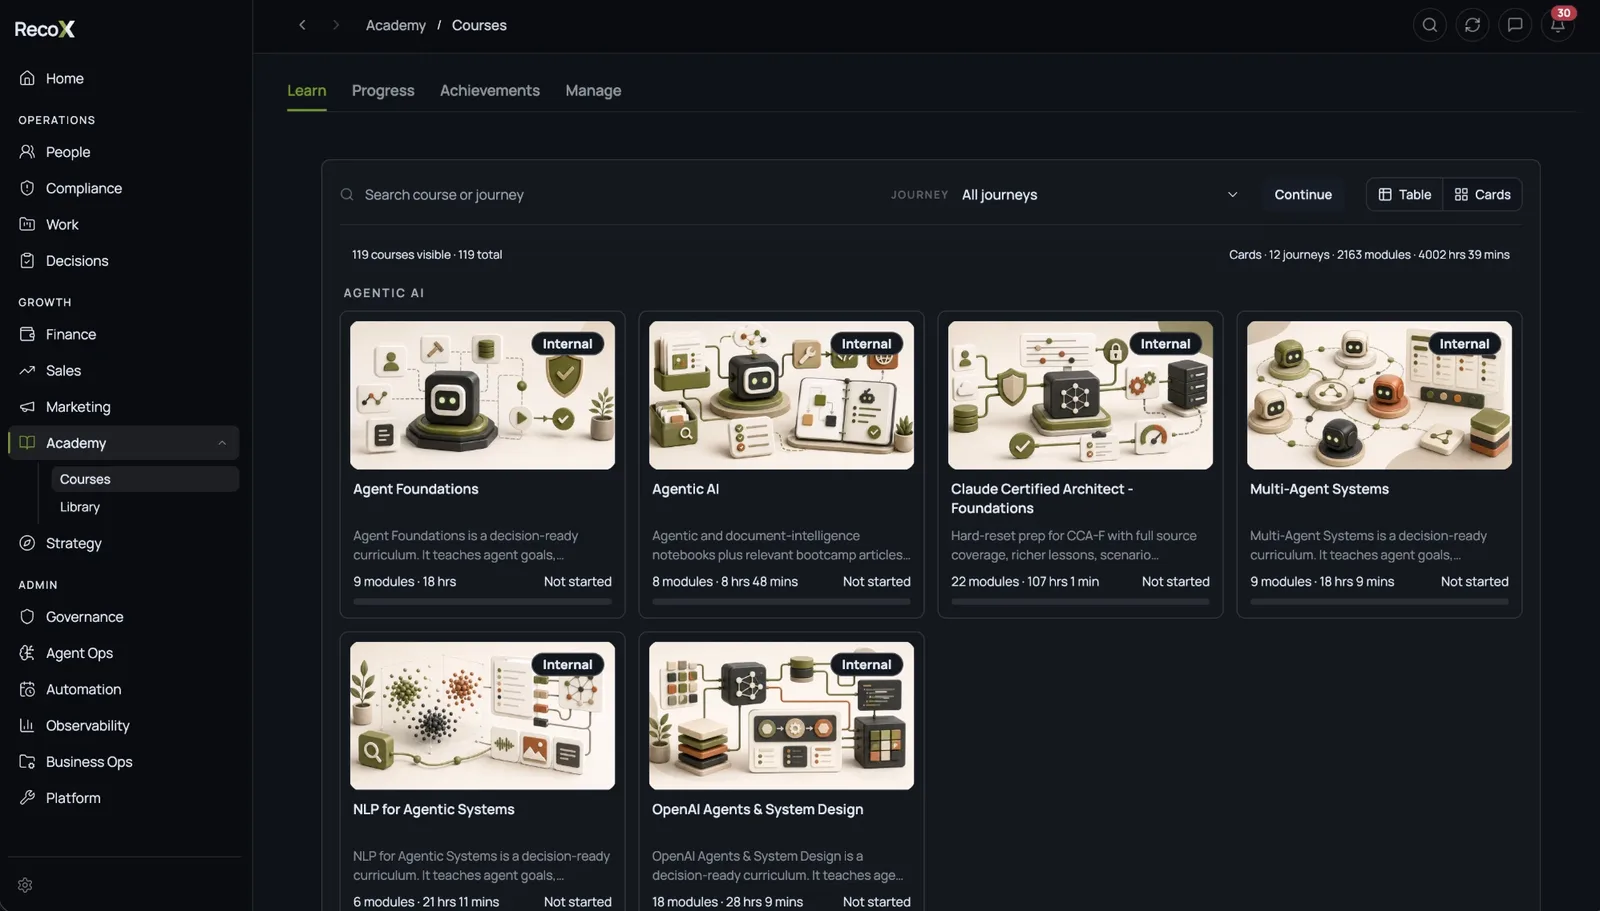Viewport: 1600px width, 911px height.
Task: Click the Sales trend icon
Action: coord(27,370)
